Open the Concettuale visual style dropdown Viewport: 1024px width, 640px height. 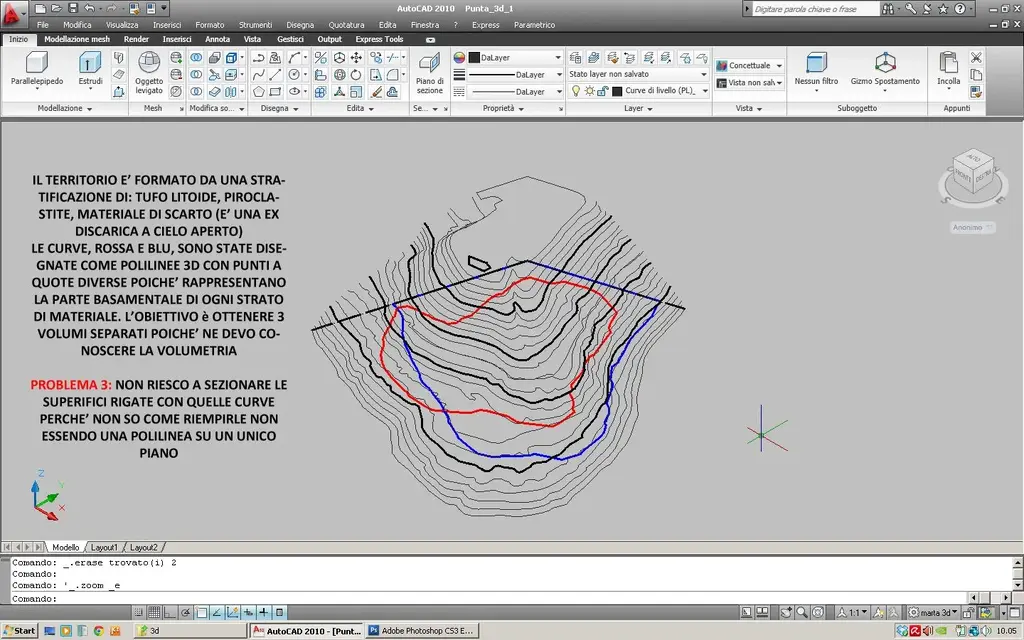click(780, 66)
